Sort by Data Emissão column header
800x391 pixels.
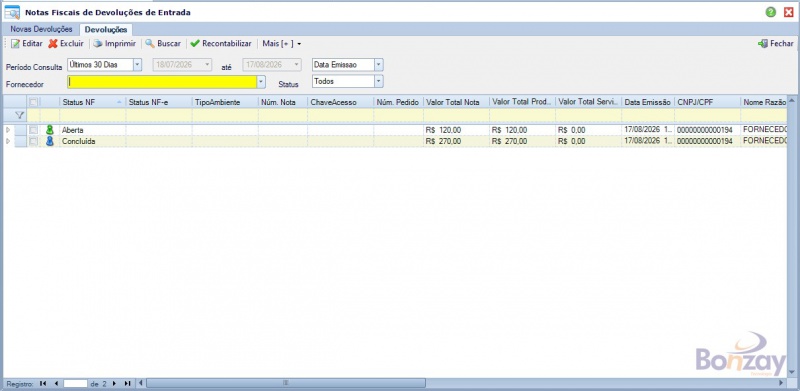(647, 102)
